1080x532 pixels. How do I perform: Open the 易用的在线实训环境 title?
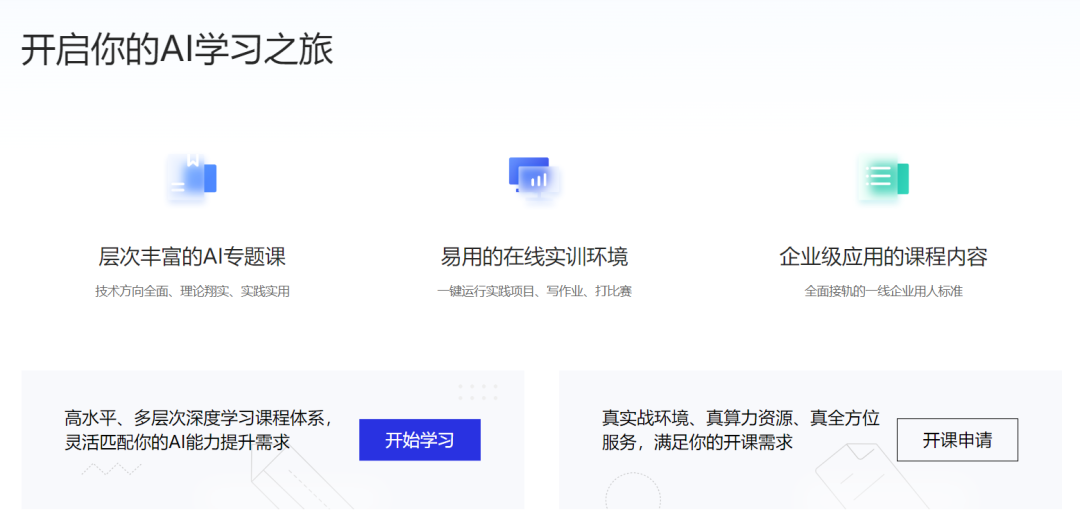(x=534, y=257)
